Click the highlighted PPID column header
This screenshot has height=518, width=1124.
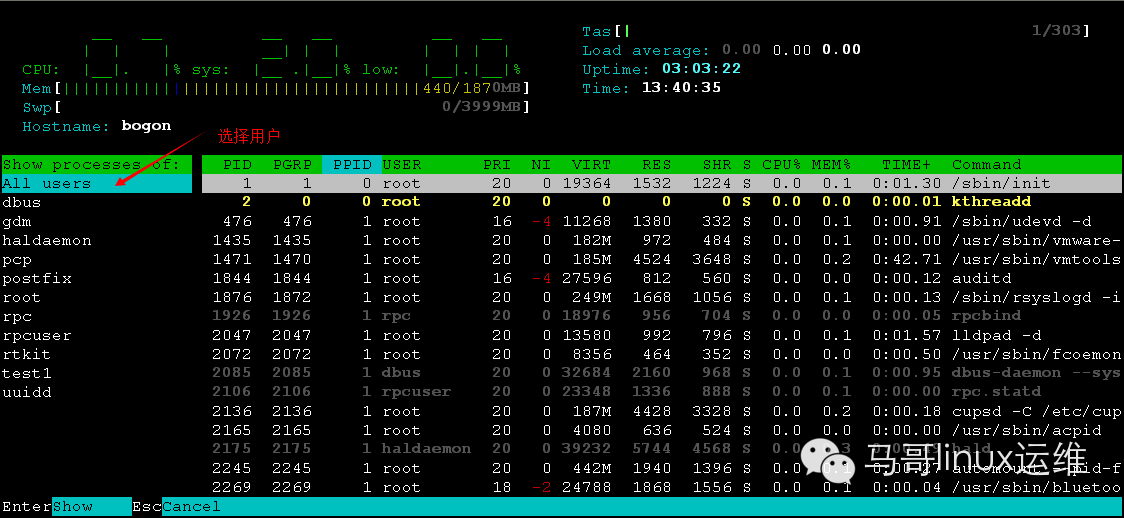click(x=352, y=165)
